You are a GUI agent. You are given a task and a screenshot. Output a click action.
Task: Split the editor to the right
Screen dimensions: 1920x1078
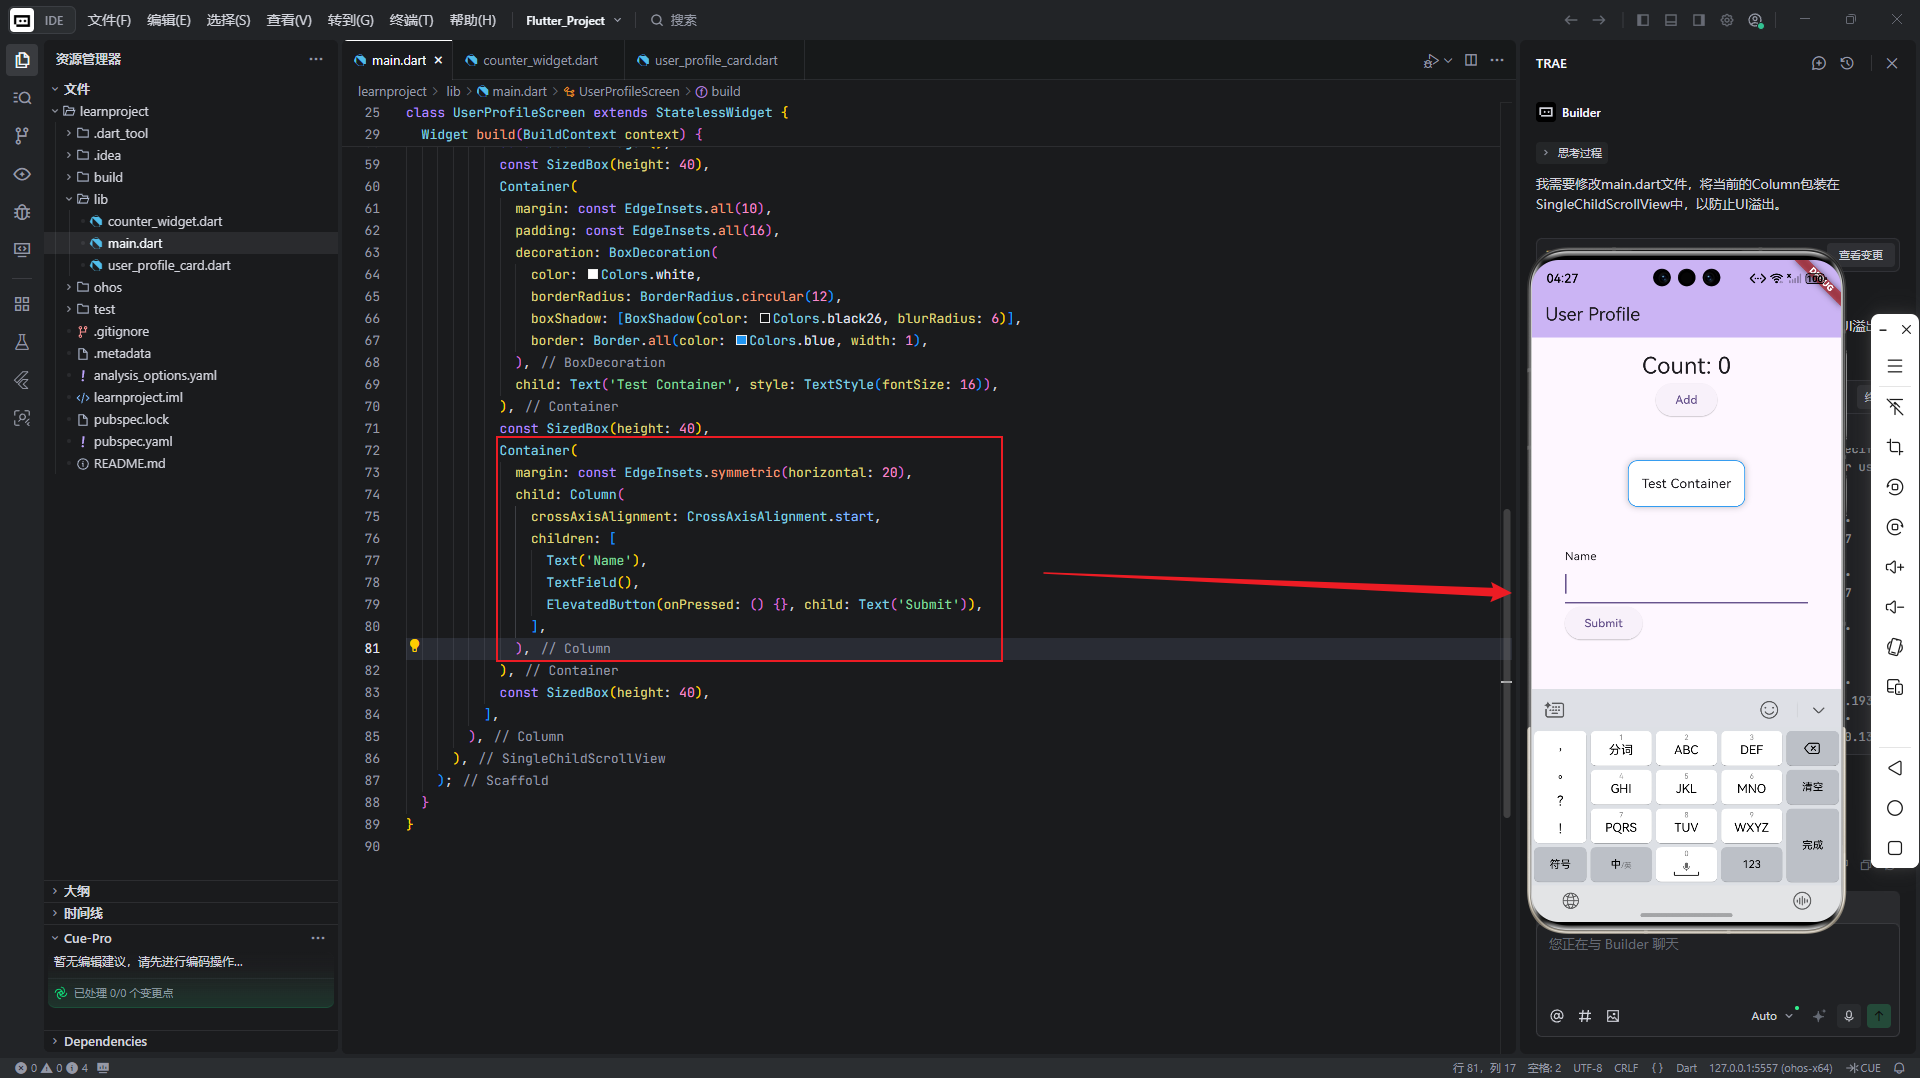(1471, 60)
